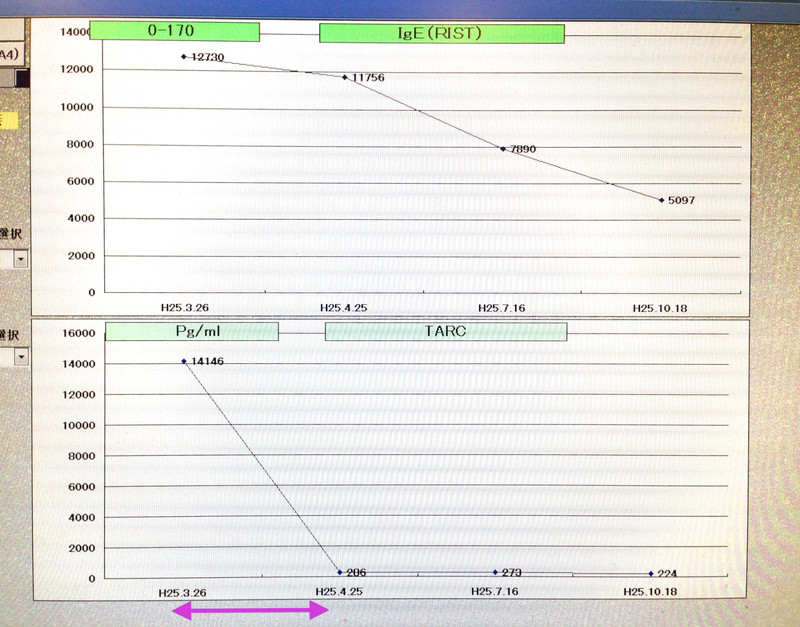Click the pink double-headed arrow annotation
Viewport: 800px width, 627px height.
[252, 609]
